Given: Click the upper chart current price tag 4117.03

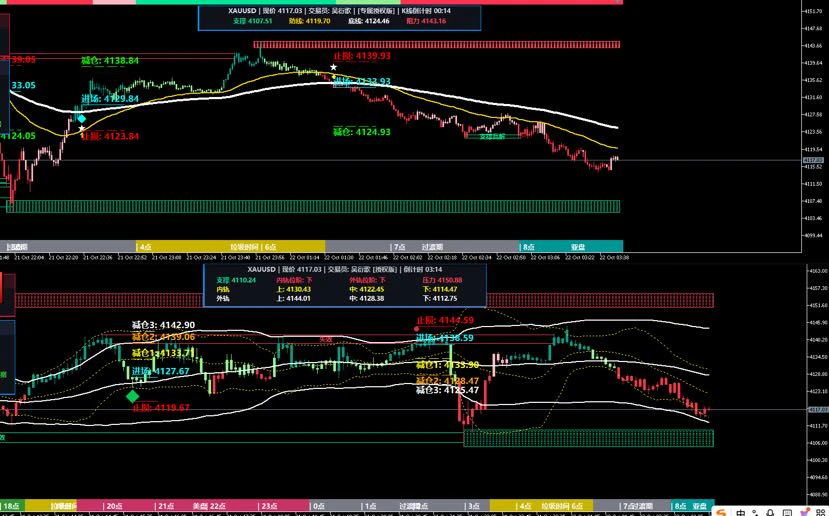Looking at the screenshot, I should point(813,160).
